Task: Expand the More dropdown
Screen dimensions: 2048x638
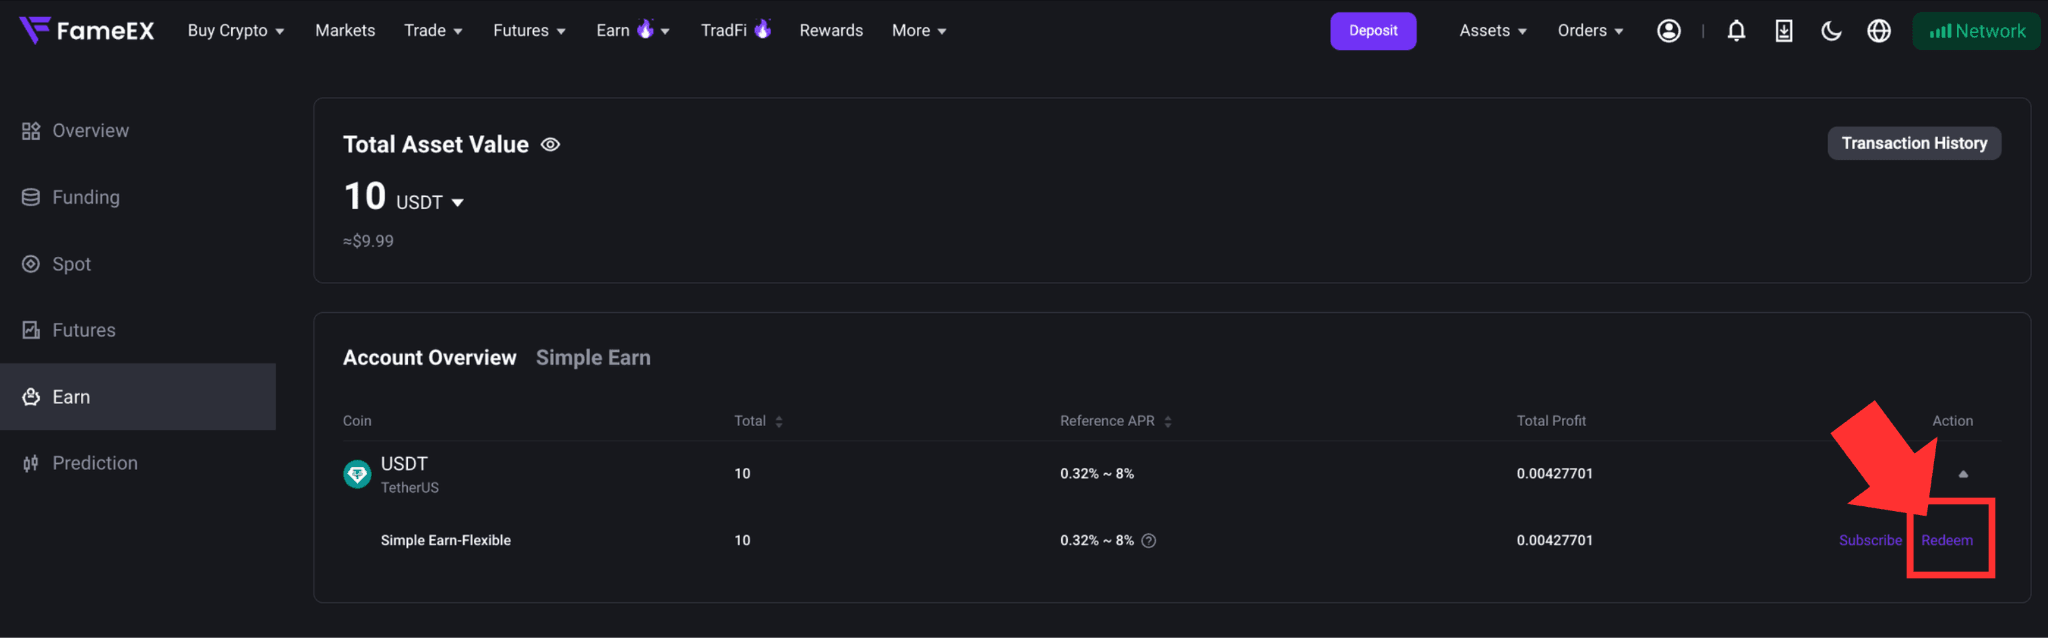Action: coord(919,31)
